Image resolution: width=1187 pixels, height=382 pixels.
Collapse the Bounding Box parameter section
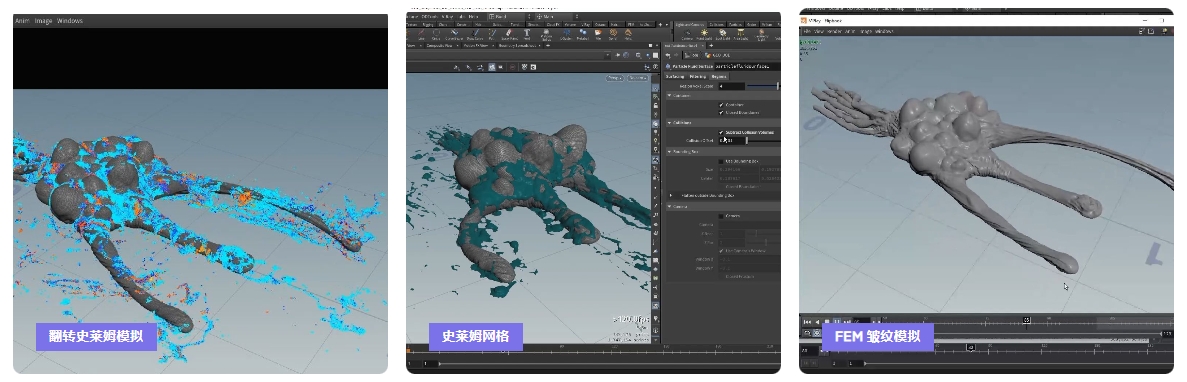coord(669,151)
